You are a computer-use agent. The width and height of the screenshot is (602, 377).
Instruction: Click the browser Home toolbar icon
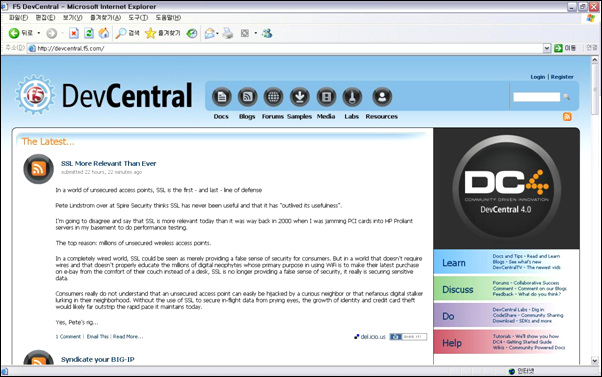click(104, 33)
